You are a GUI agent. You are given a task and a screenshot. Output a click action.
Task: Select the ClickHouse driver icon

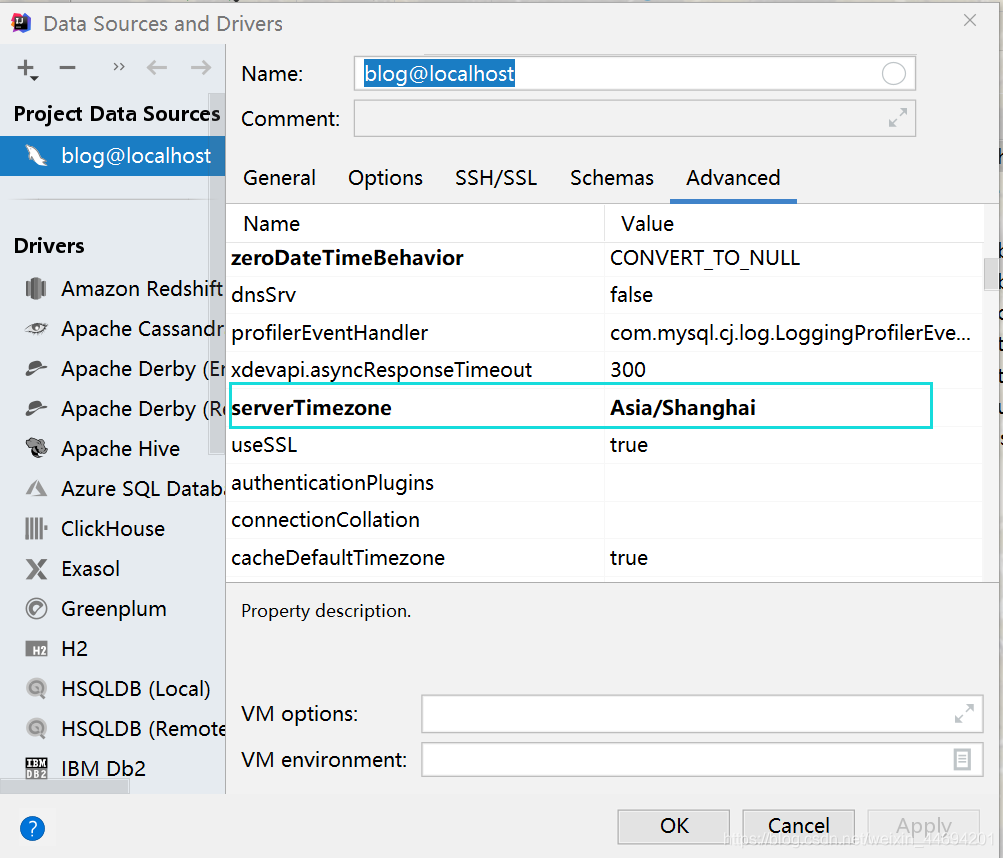pos(33,528)
